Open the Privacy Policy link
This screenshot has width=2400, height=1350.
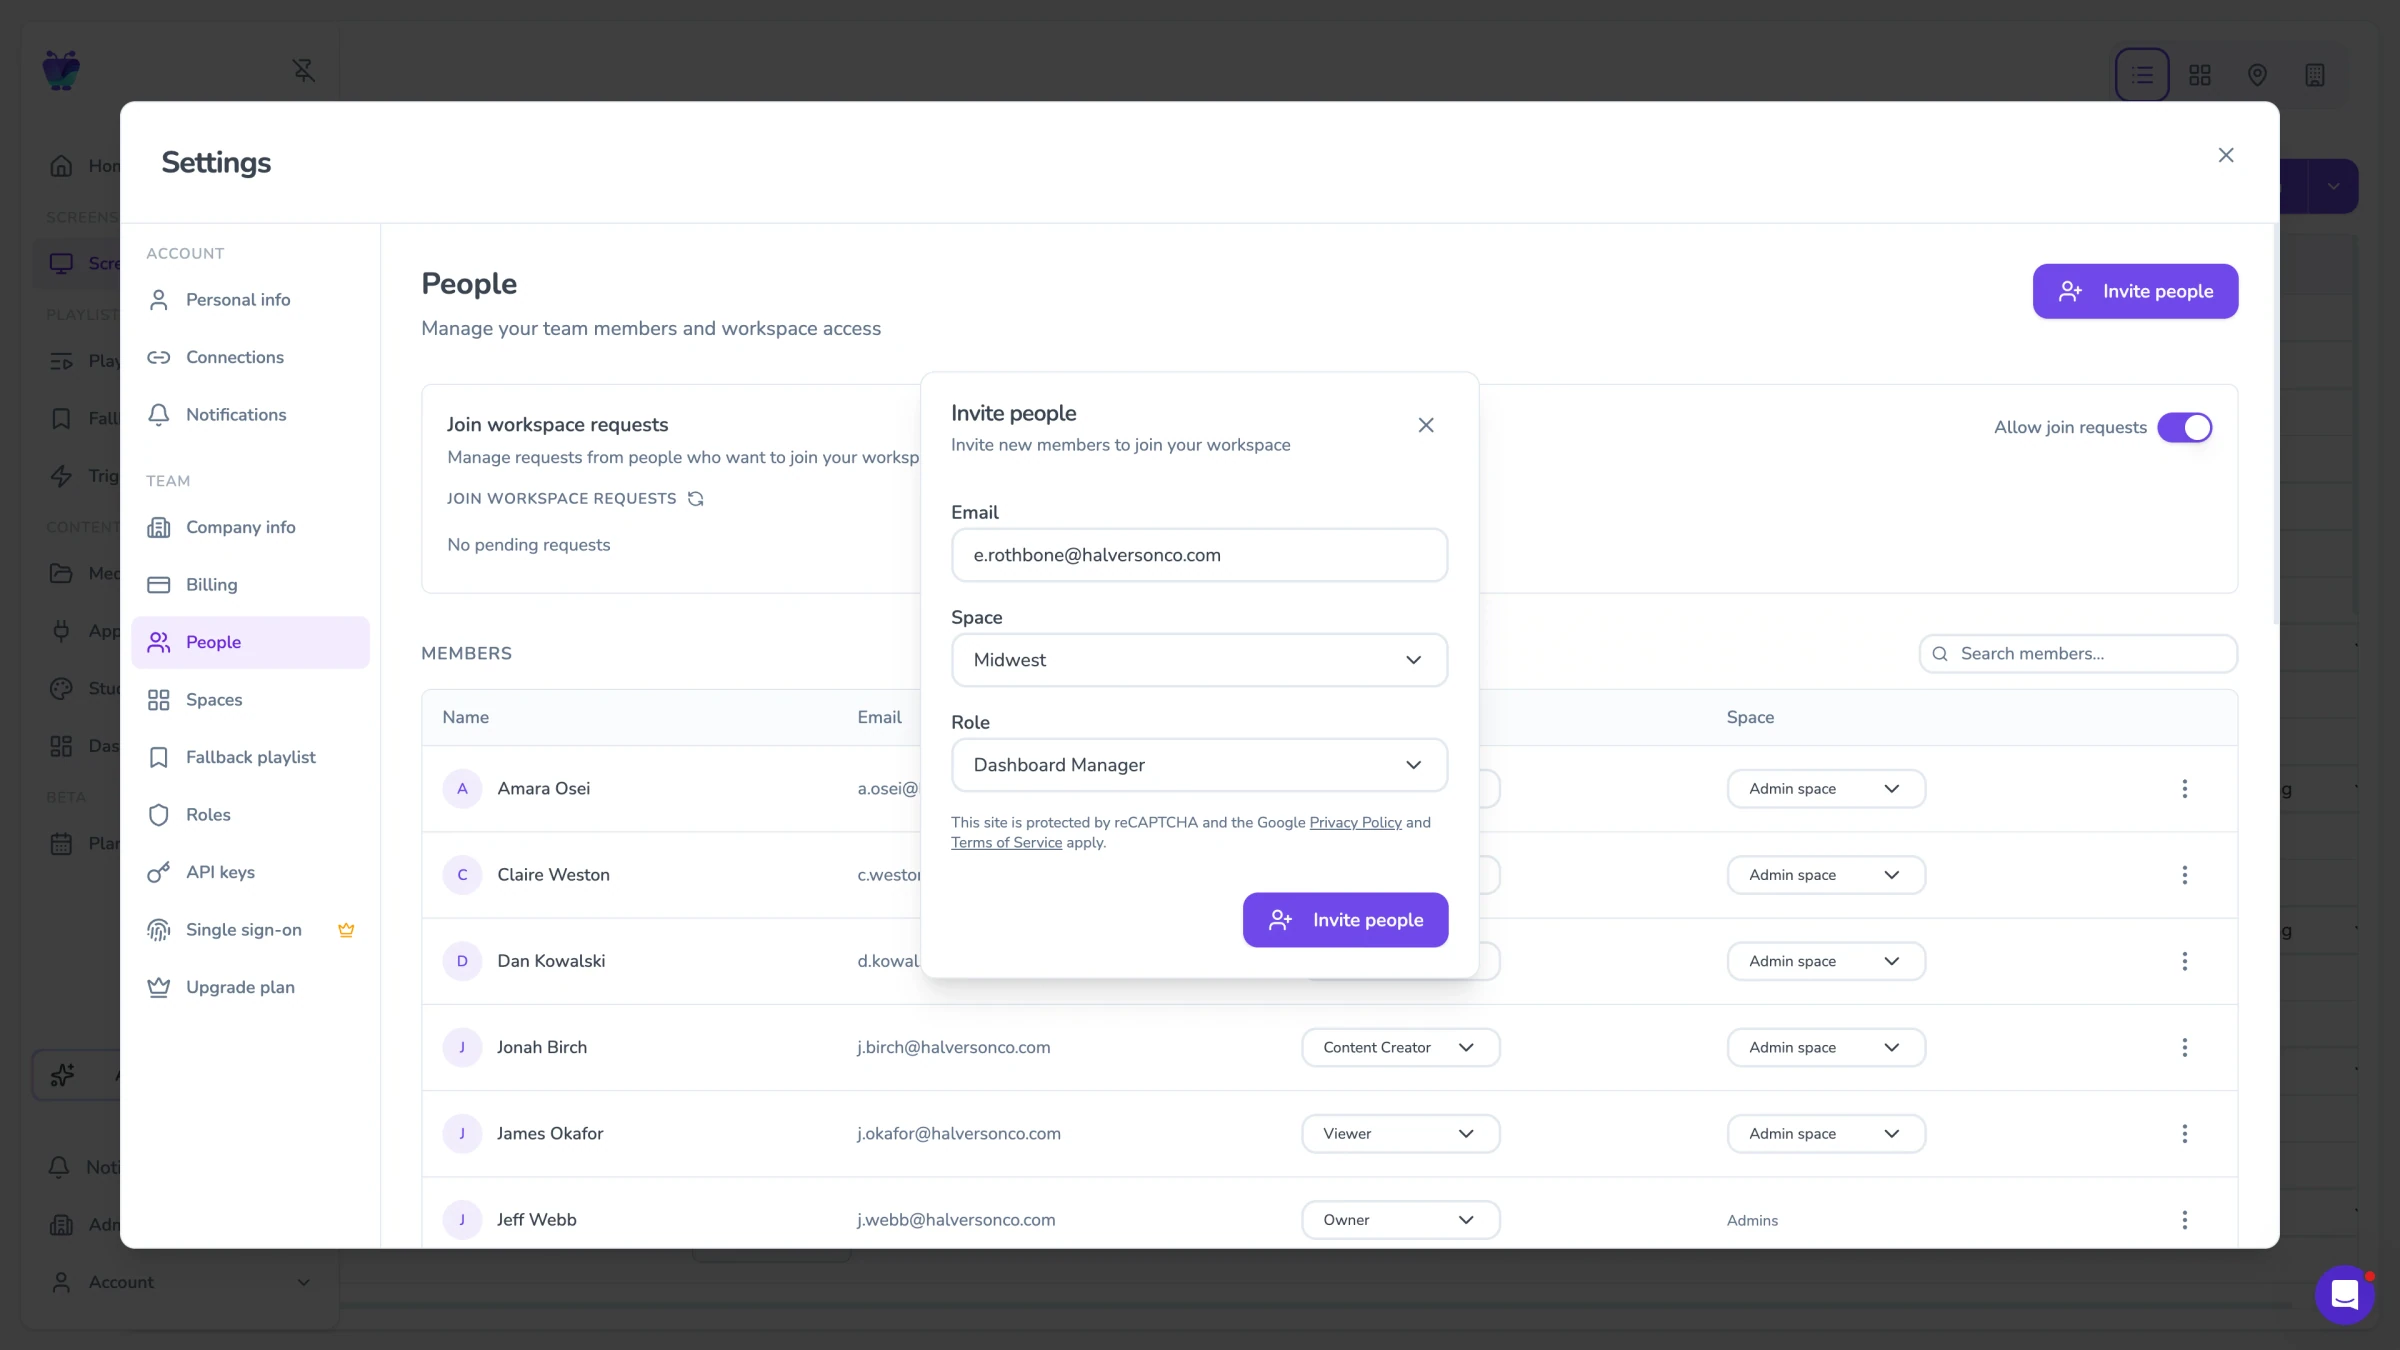1355,822
